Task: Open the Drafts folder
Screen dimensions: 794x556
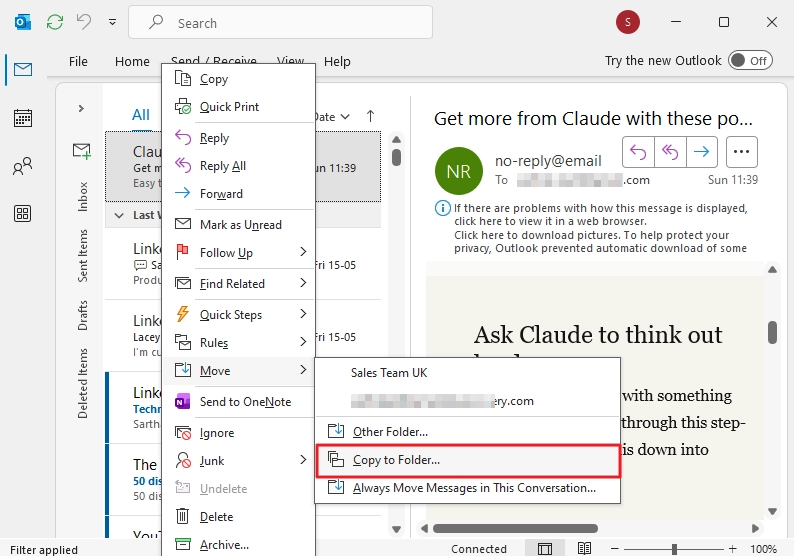Action: coord(82,315)
